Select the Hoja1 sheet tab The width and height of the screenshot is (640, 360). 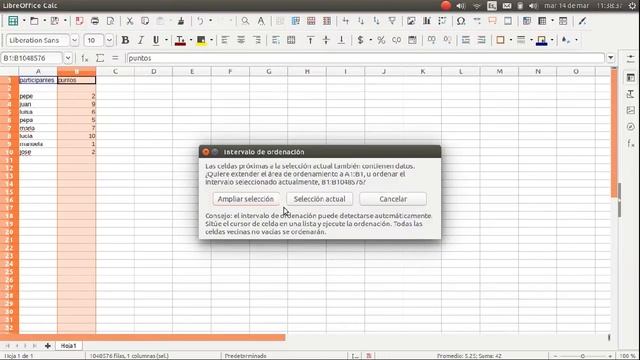(68, 346)
